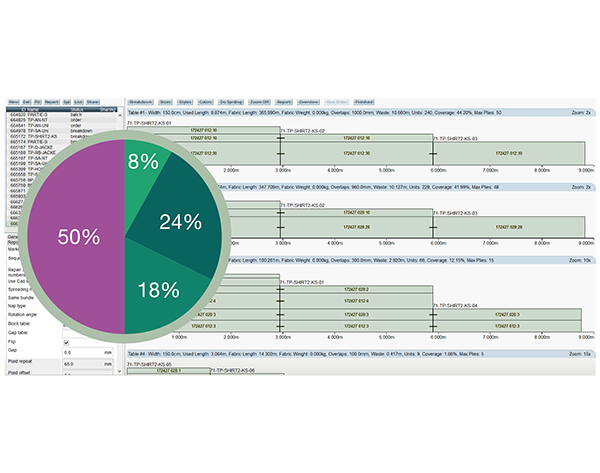Click the Styles button

(185, 102)
